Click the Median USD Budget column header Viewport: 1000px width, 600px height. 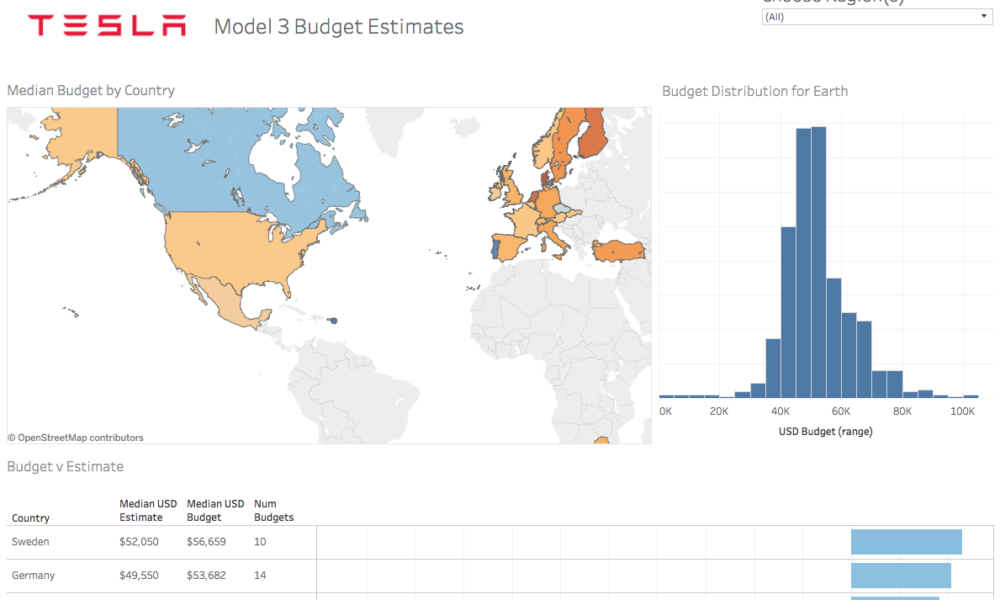tap(215, 510)
